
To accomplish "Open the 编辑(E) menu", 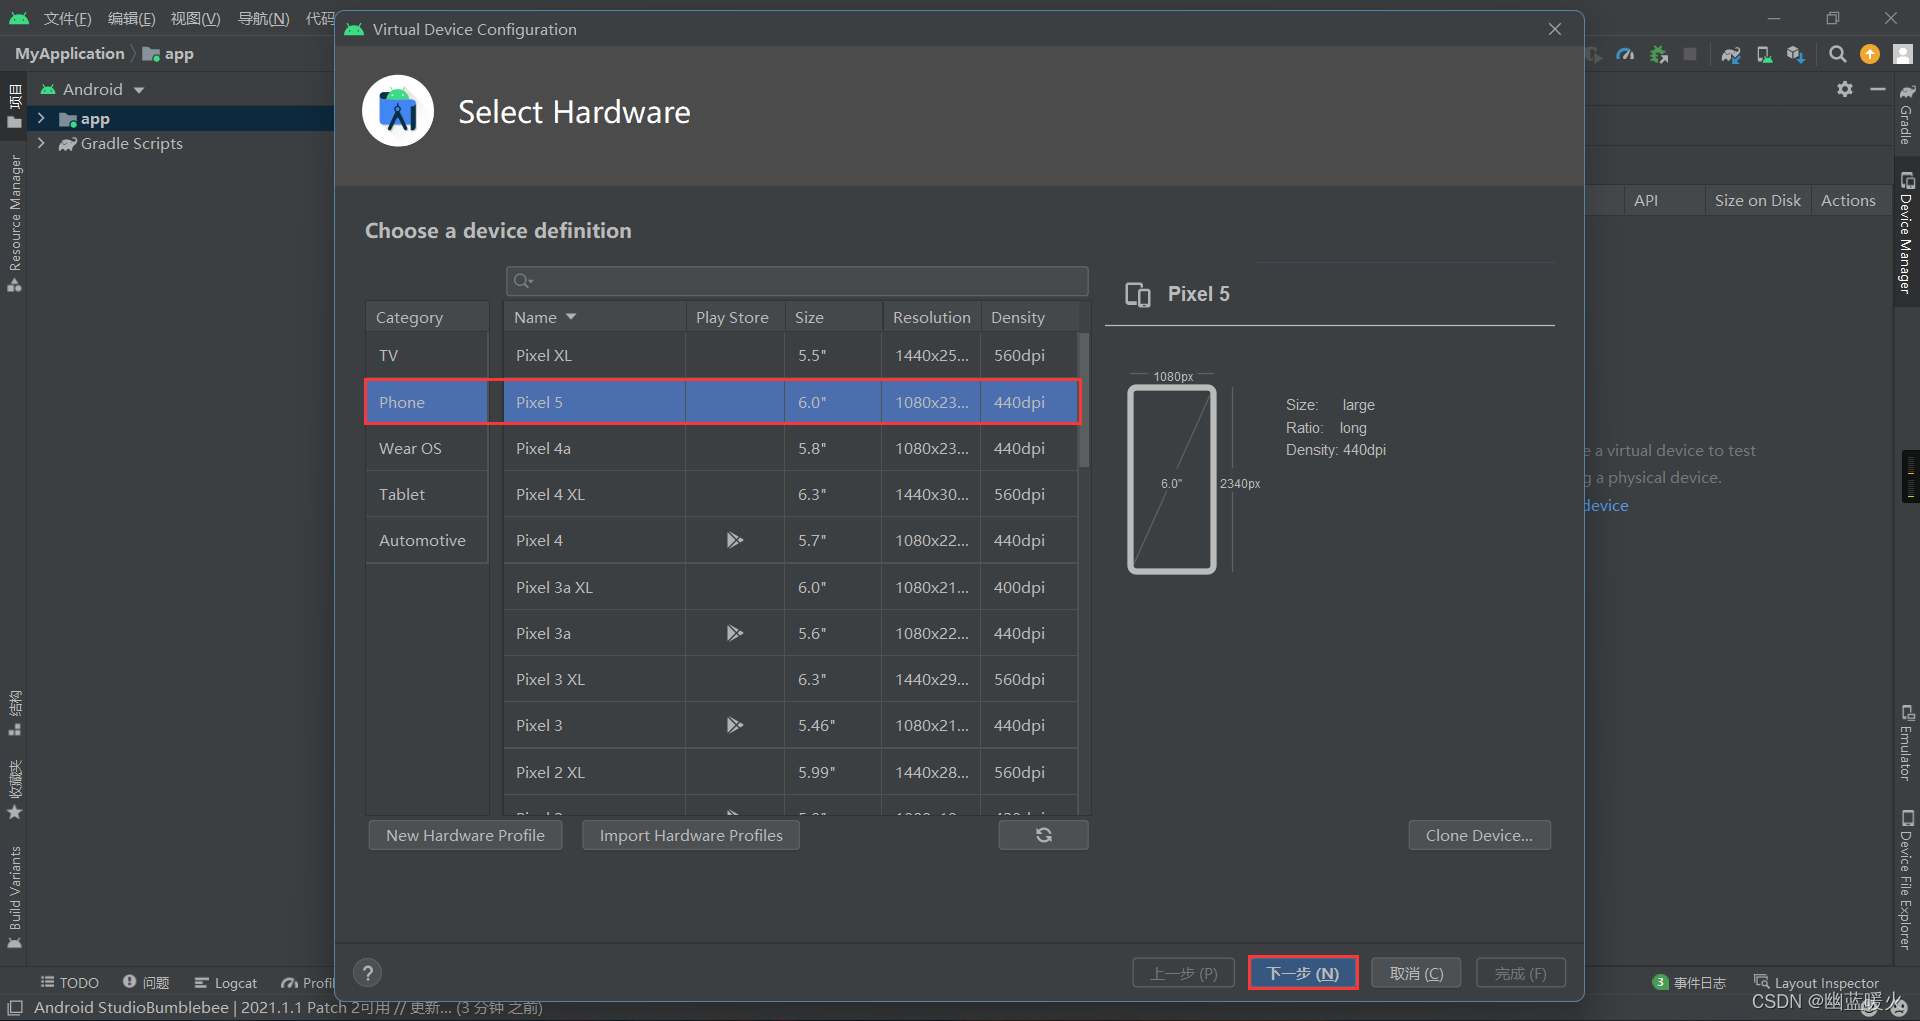I will click(132, 19).
